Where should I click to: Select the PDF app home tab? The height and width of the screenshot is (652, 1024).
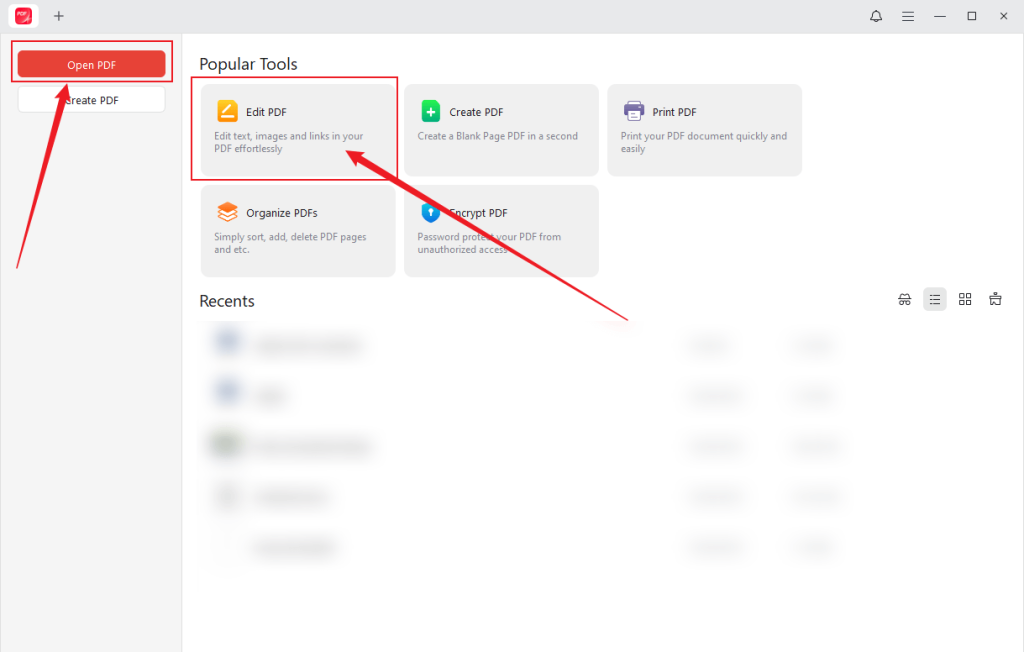click(x=21, y=16)
